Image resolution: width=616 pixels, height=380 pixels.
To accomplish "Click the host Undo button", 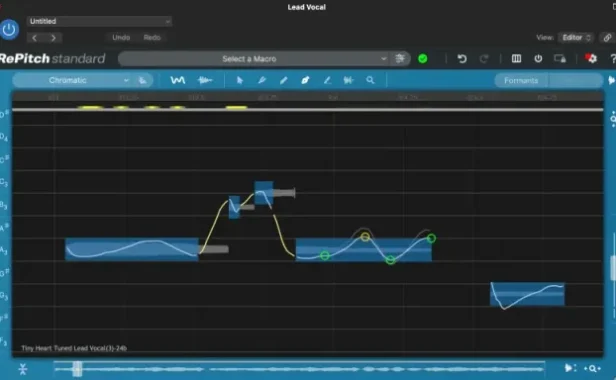I will [121, 38].
